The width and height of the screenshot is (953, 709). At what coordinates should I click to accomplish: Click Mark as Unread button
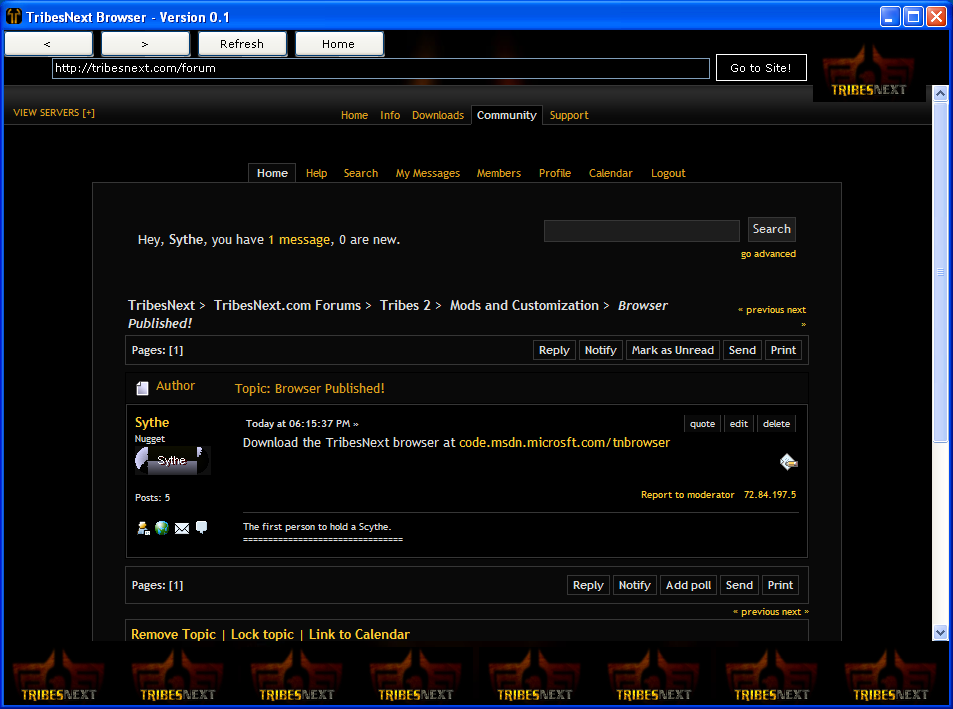673,350
